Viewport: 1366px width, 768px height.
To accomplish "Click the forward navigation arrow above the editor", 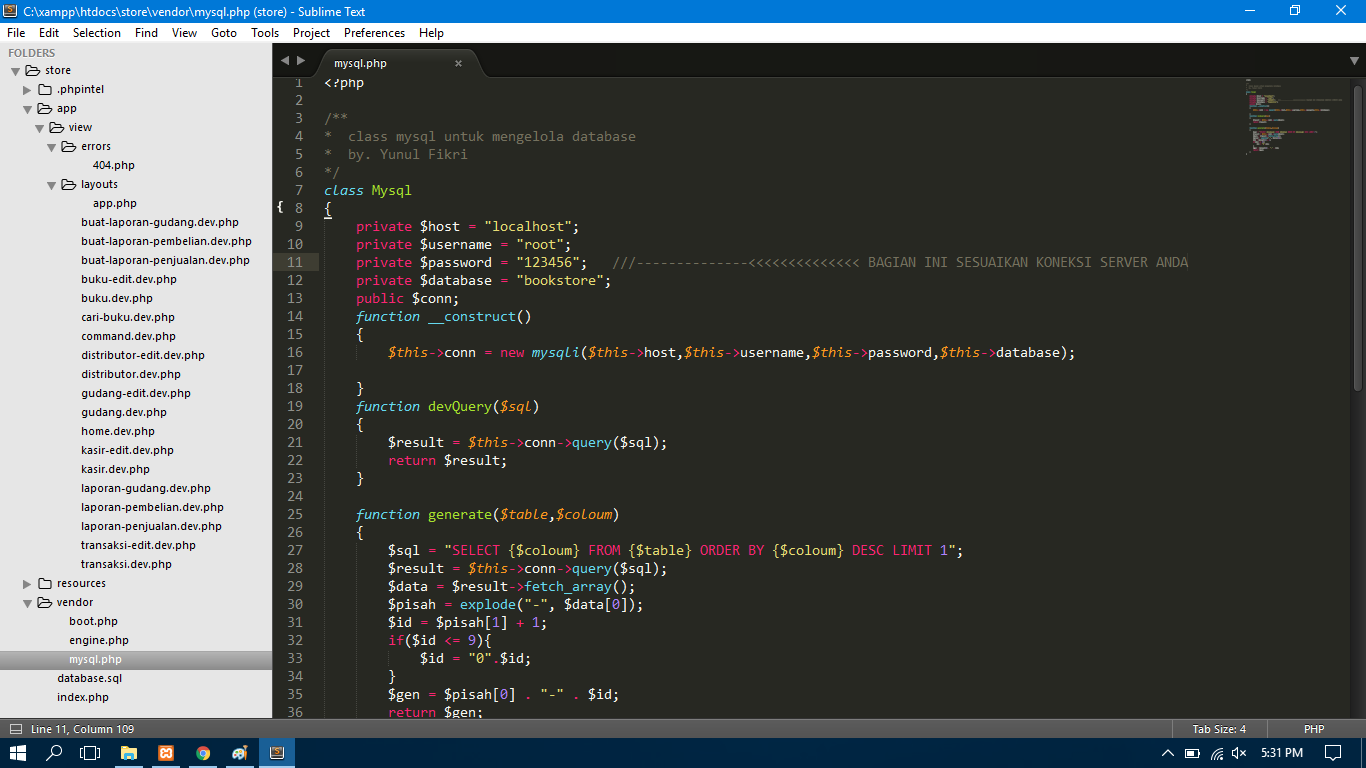I will tap(301, 61).
